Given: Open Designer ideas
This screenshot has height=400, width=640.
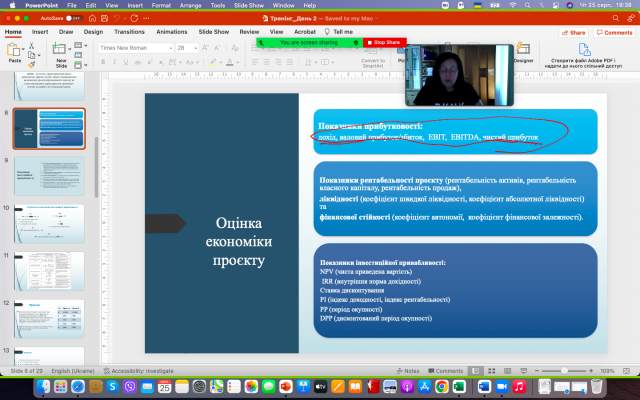Looking at the screenshot, I should [x=523, y=53].
